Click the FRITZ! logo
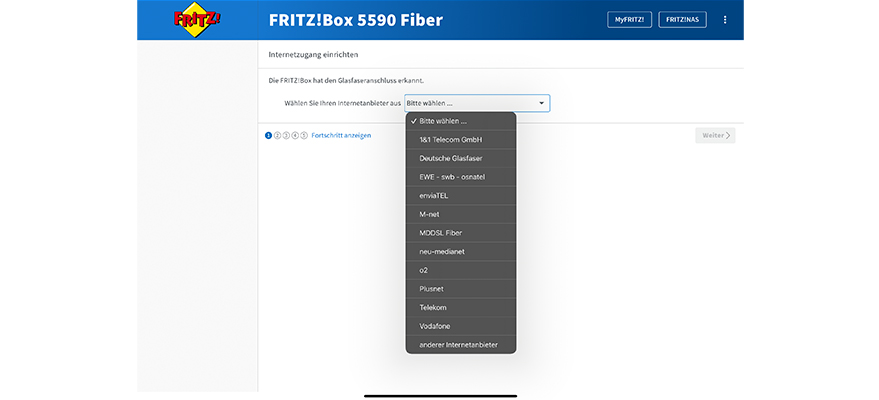879x400 pixels. (197, 20)
